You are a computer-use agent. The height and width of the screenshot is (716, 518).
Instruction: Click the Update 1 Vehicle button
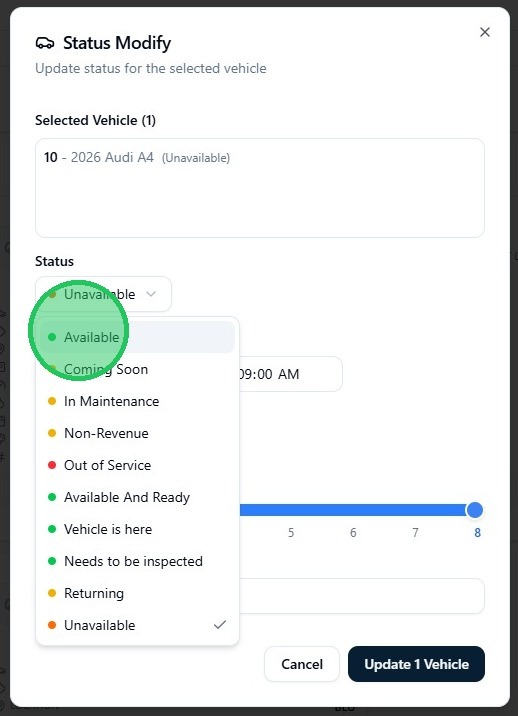416,664
